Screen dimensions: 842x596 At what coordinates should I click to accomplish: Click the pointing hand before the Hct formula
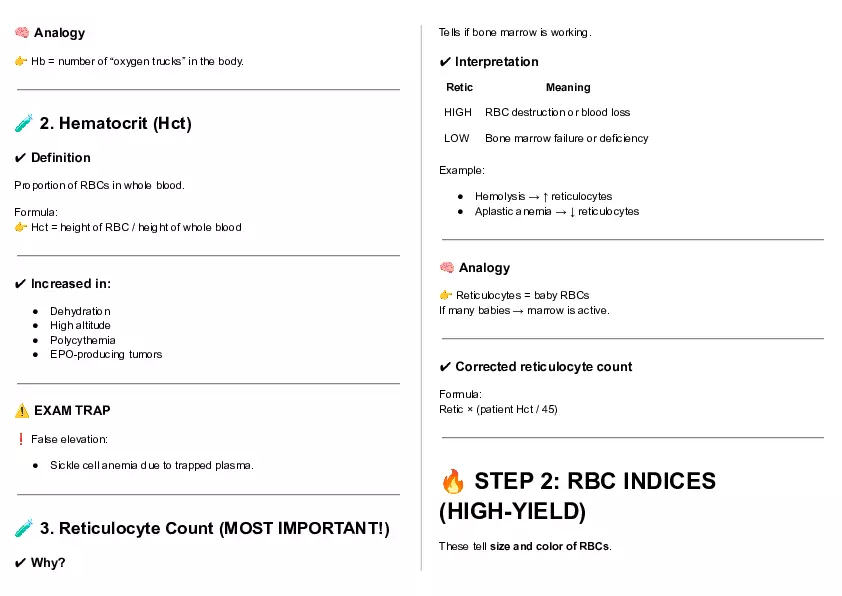21,227
